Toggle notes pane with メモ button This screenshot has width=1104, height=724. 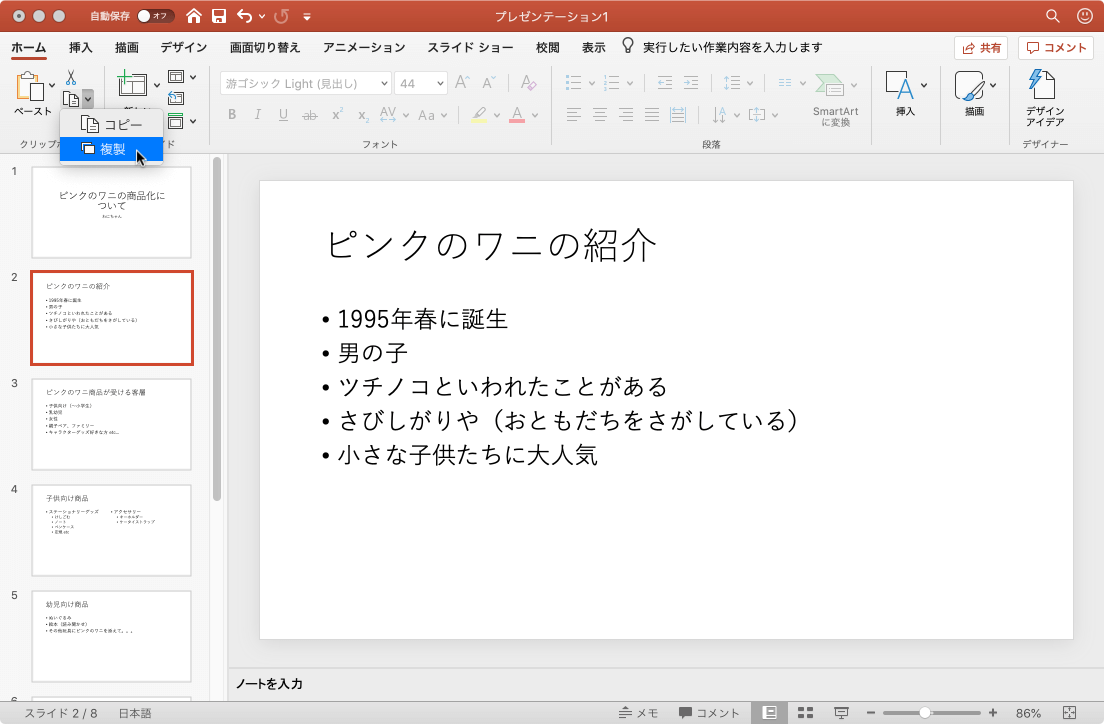tap(638, 713)
